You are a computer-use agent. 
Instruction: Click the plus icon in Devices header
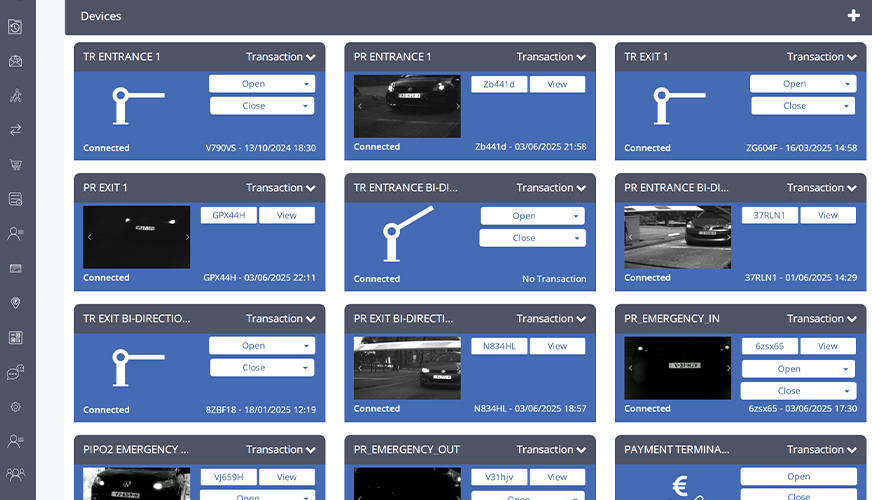click(853, 16)
